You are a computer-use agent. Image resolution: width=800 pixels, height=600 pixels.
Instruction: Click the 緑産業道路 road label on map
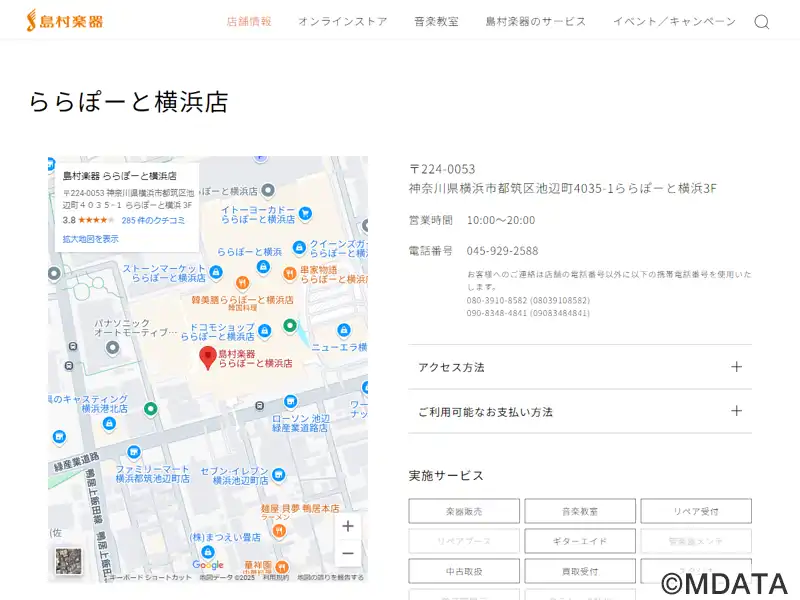tap(77, 461)
